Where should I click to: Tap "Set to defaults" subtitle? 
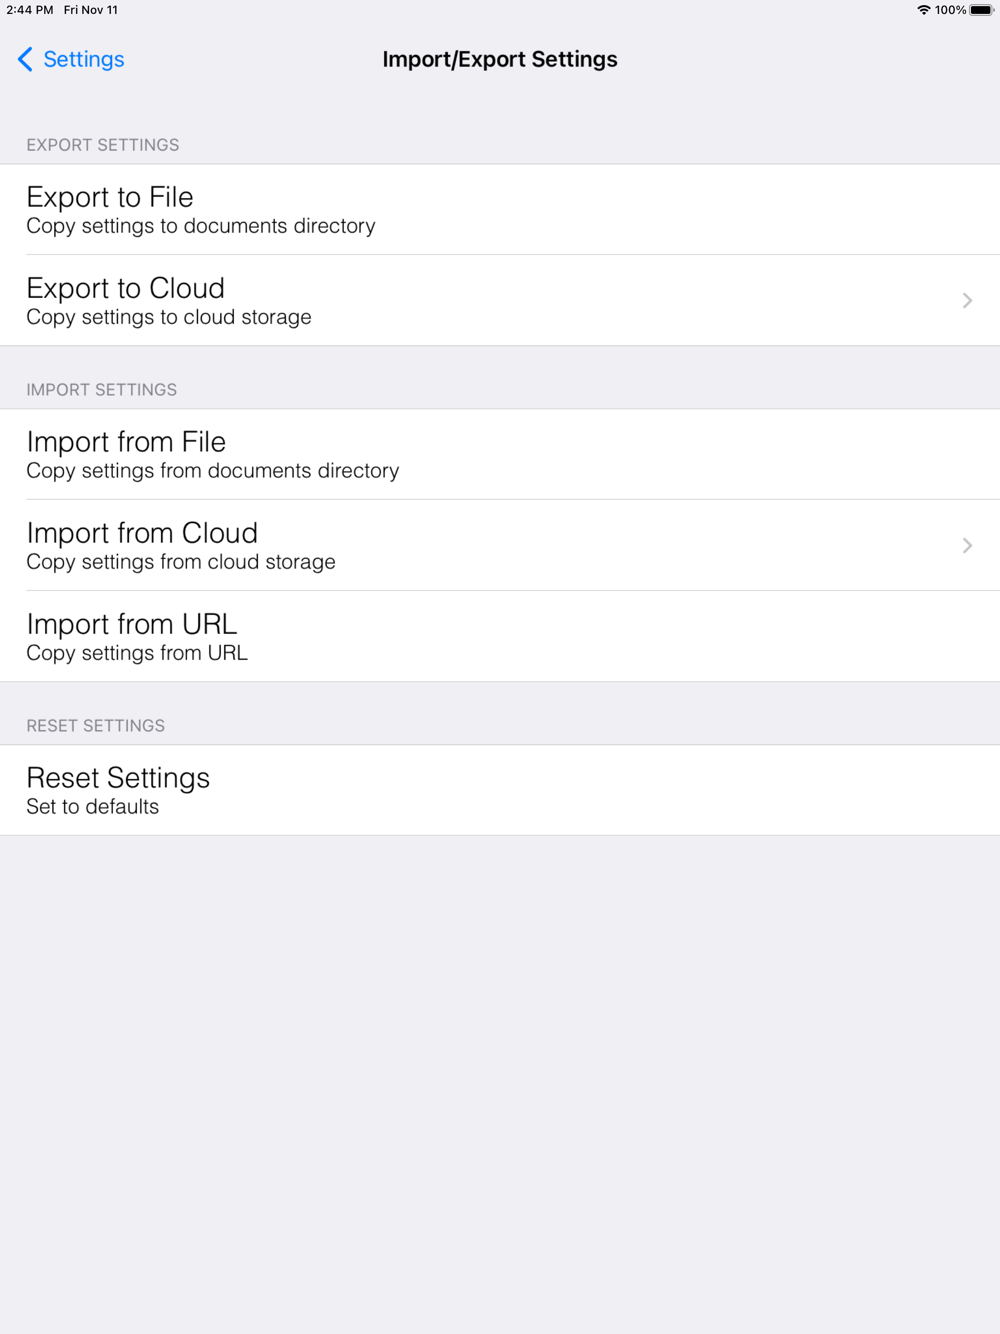[x=92, y=807]
